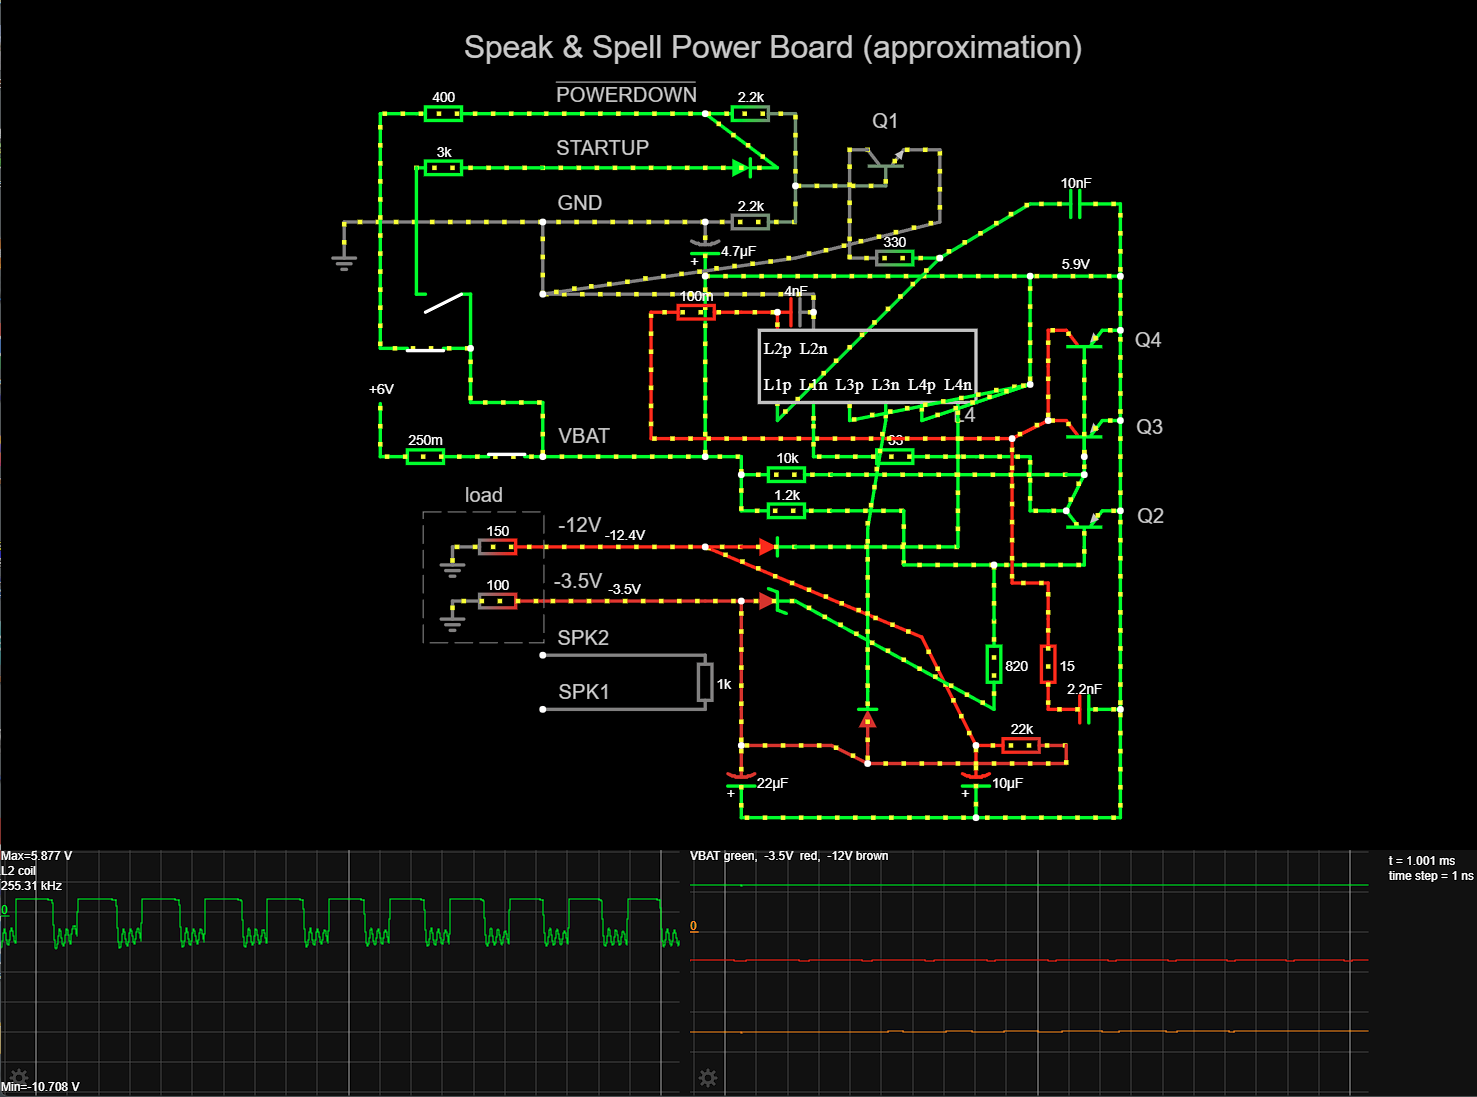Click the -3.5V output label
This screenshot has height=1097, width=1477.
[578, 581]
